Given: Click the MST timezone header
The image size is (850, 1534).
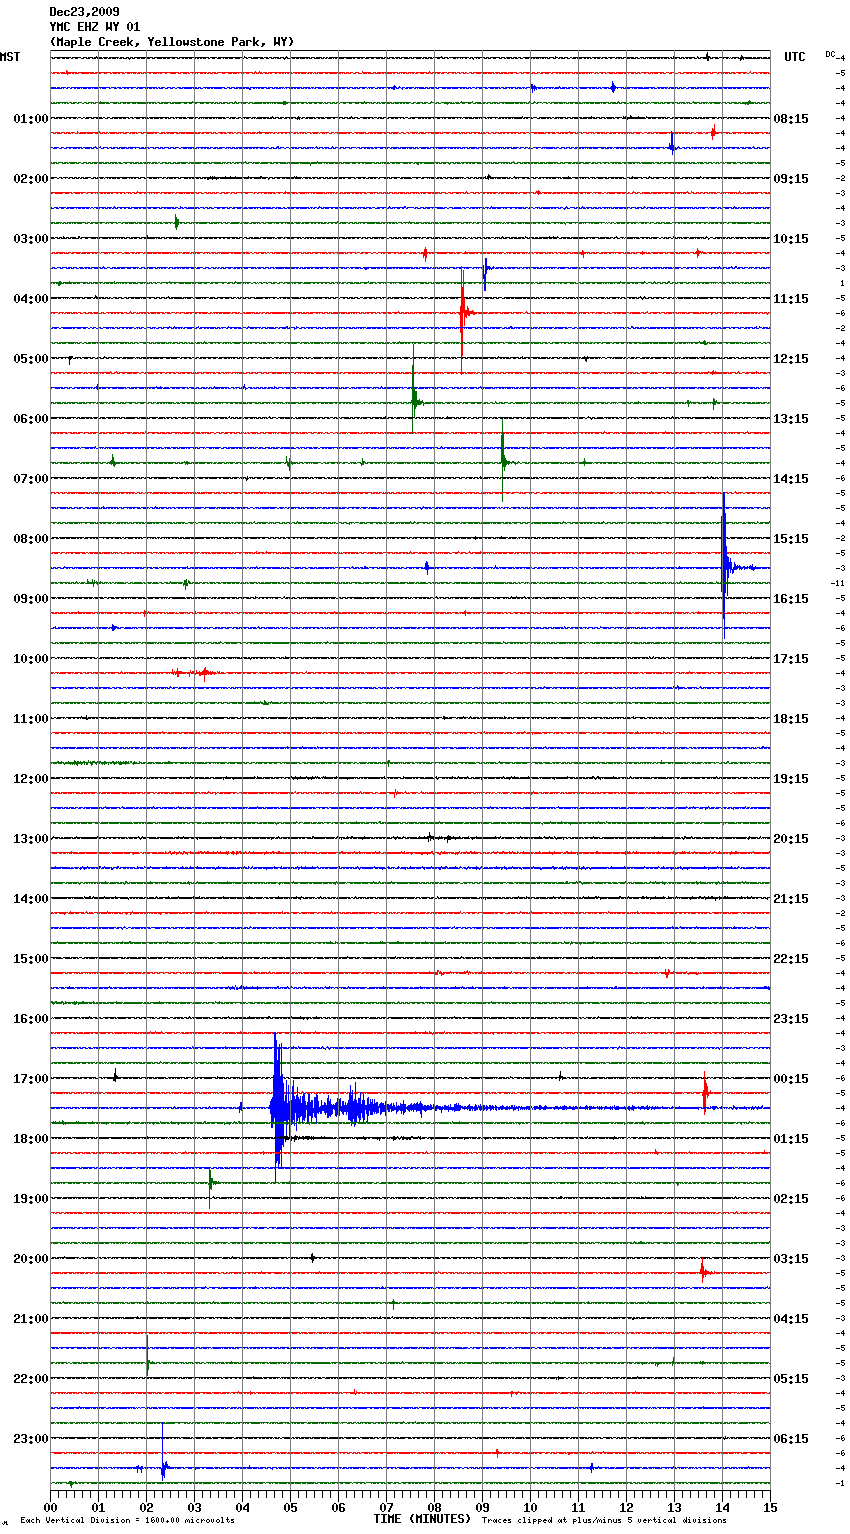Looking at the screenshot, I should 10,57.
